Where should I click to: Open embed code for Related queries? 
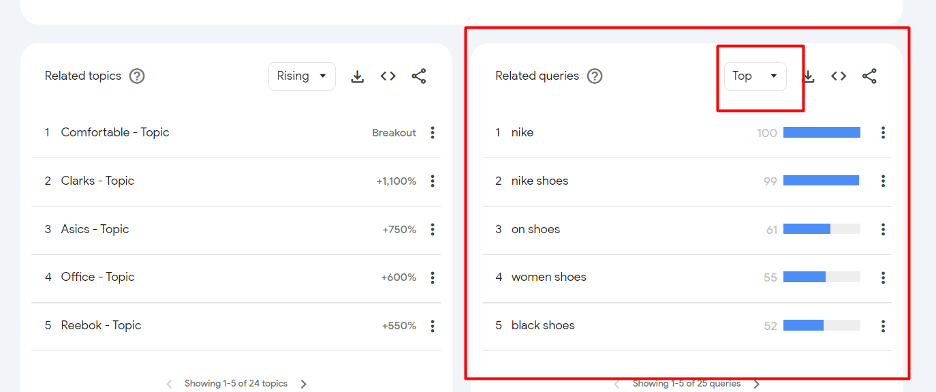point(839,76)
